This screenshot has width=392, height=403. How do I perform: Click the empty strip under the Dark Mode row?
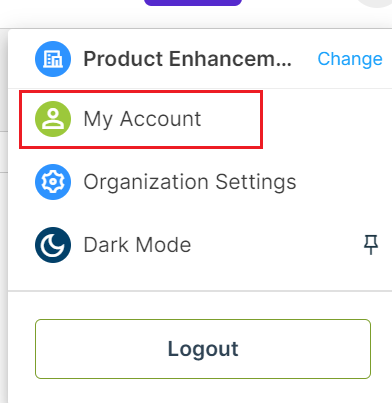(200, 277)
